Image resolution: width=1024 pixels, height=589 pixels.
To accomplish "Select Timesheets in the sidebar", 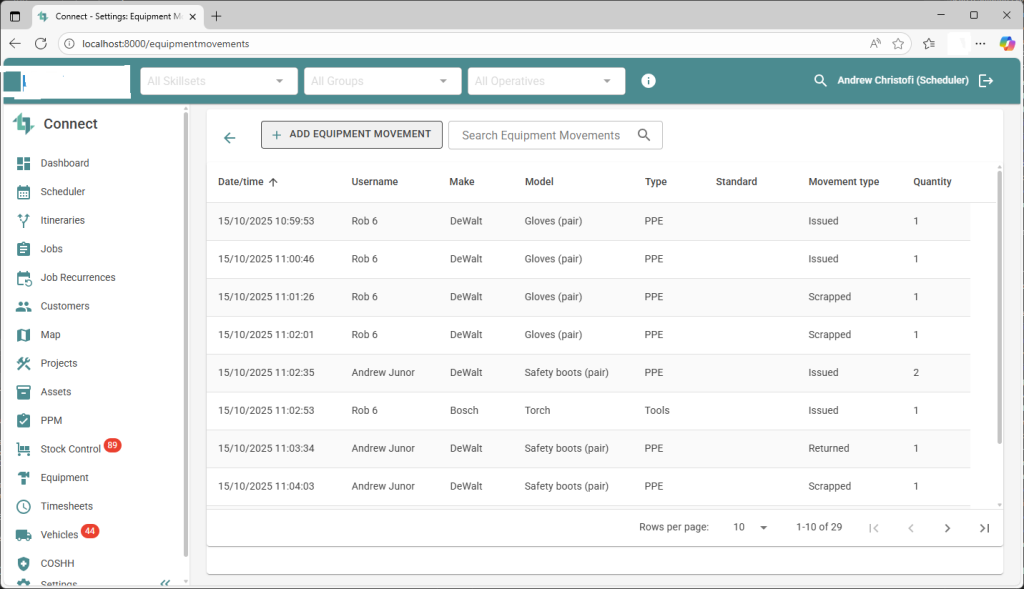I will pos(67,506).
